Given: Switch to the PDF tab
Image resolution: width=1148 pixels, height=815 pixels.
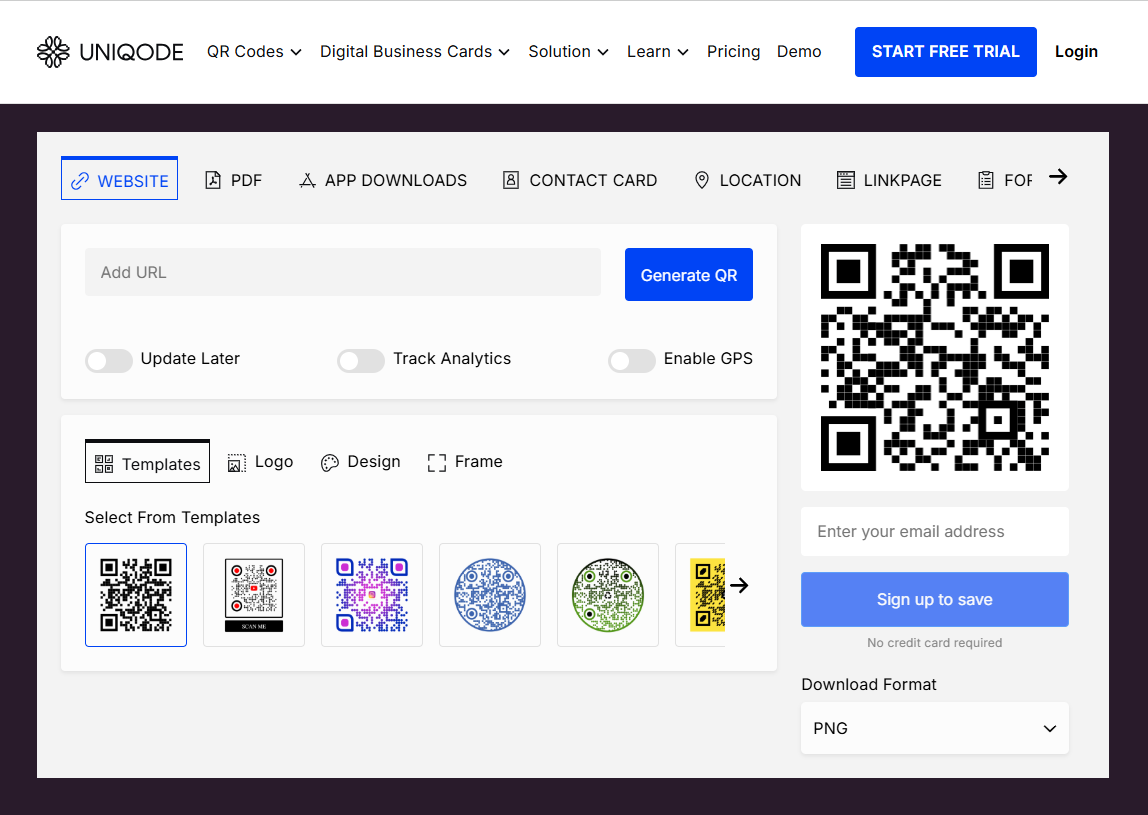Looking at the screenshot, I should (234, 180).
